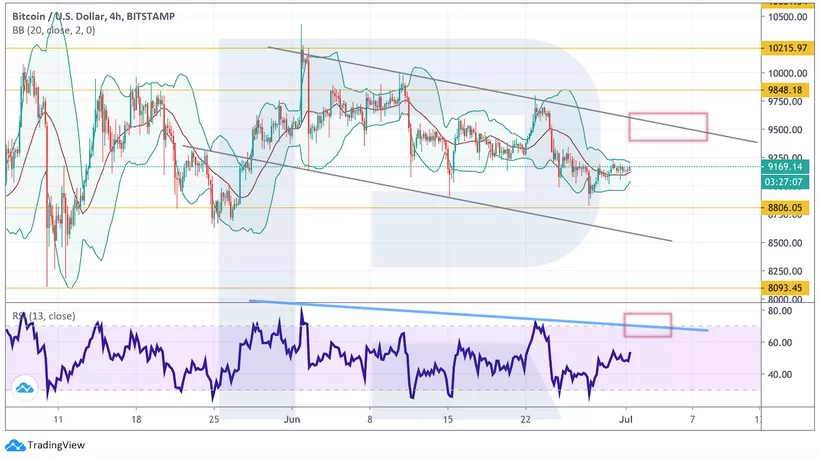Screen dimensions: 820x460
Task: Click the 40.00 label on RSI scale
Action: tap(780, 374)
